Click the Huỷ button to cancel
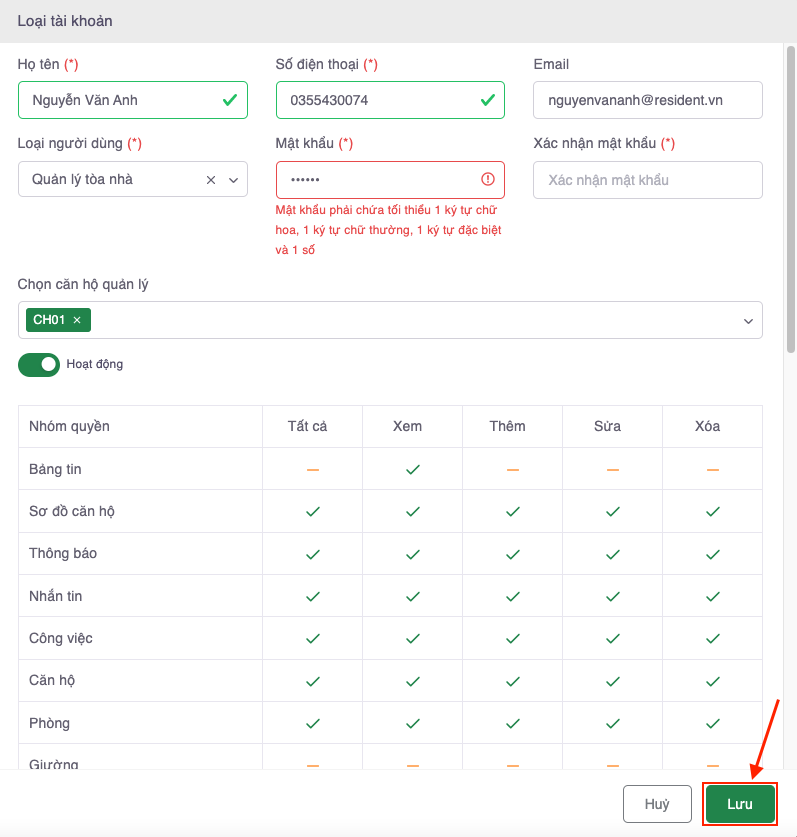797x837 pixels. (x=657, y=804)
